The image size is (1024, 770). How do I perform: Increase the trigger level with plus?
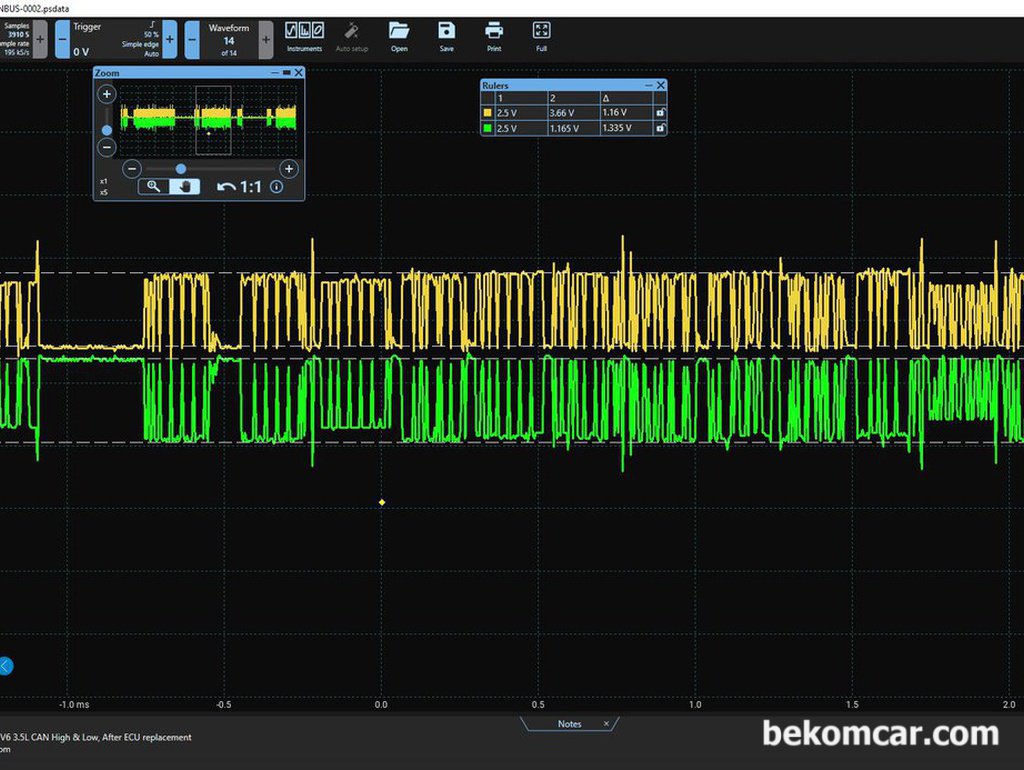(x=170, y=40)
